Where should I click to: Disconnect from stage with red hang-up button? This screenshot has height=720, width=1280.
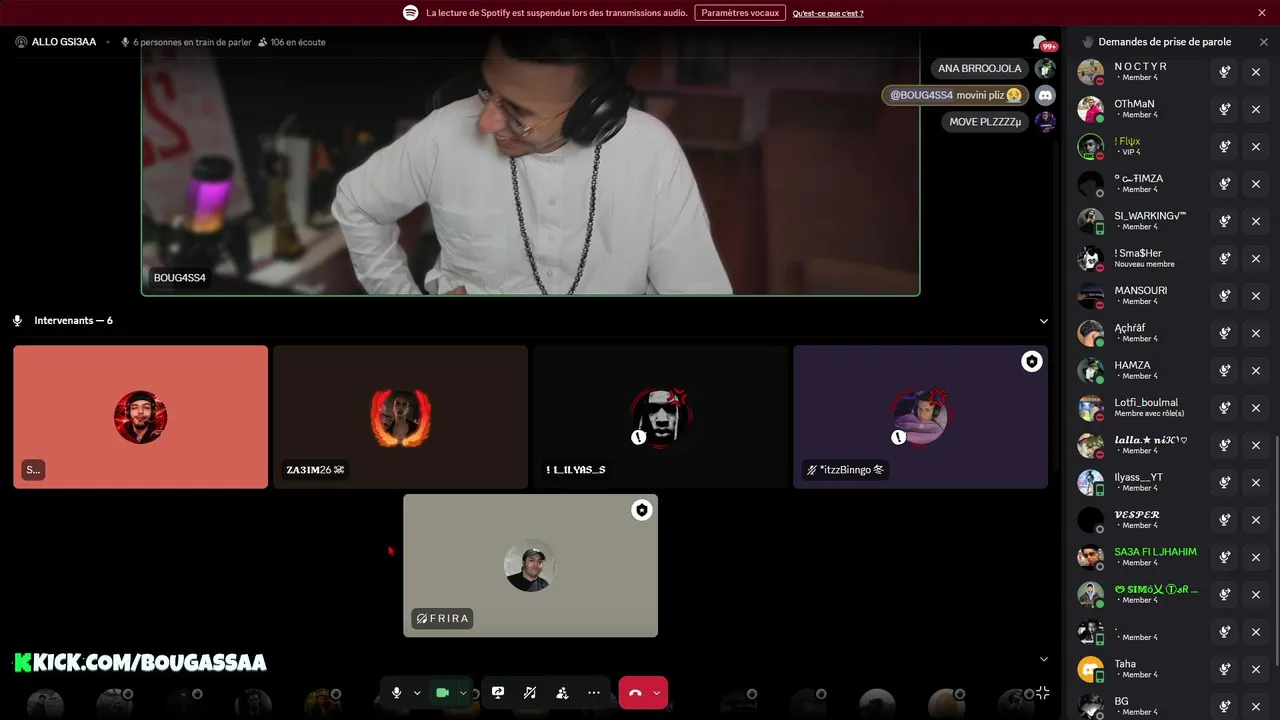point(635,693)
